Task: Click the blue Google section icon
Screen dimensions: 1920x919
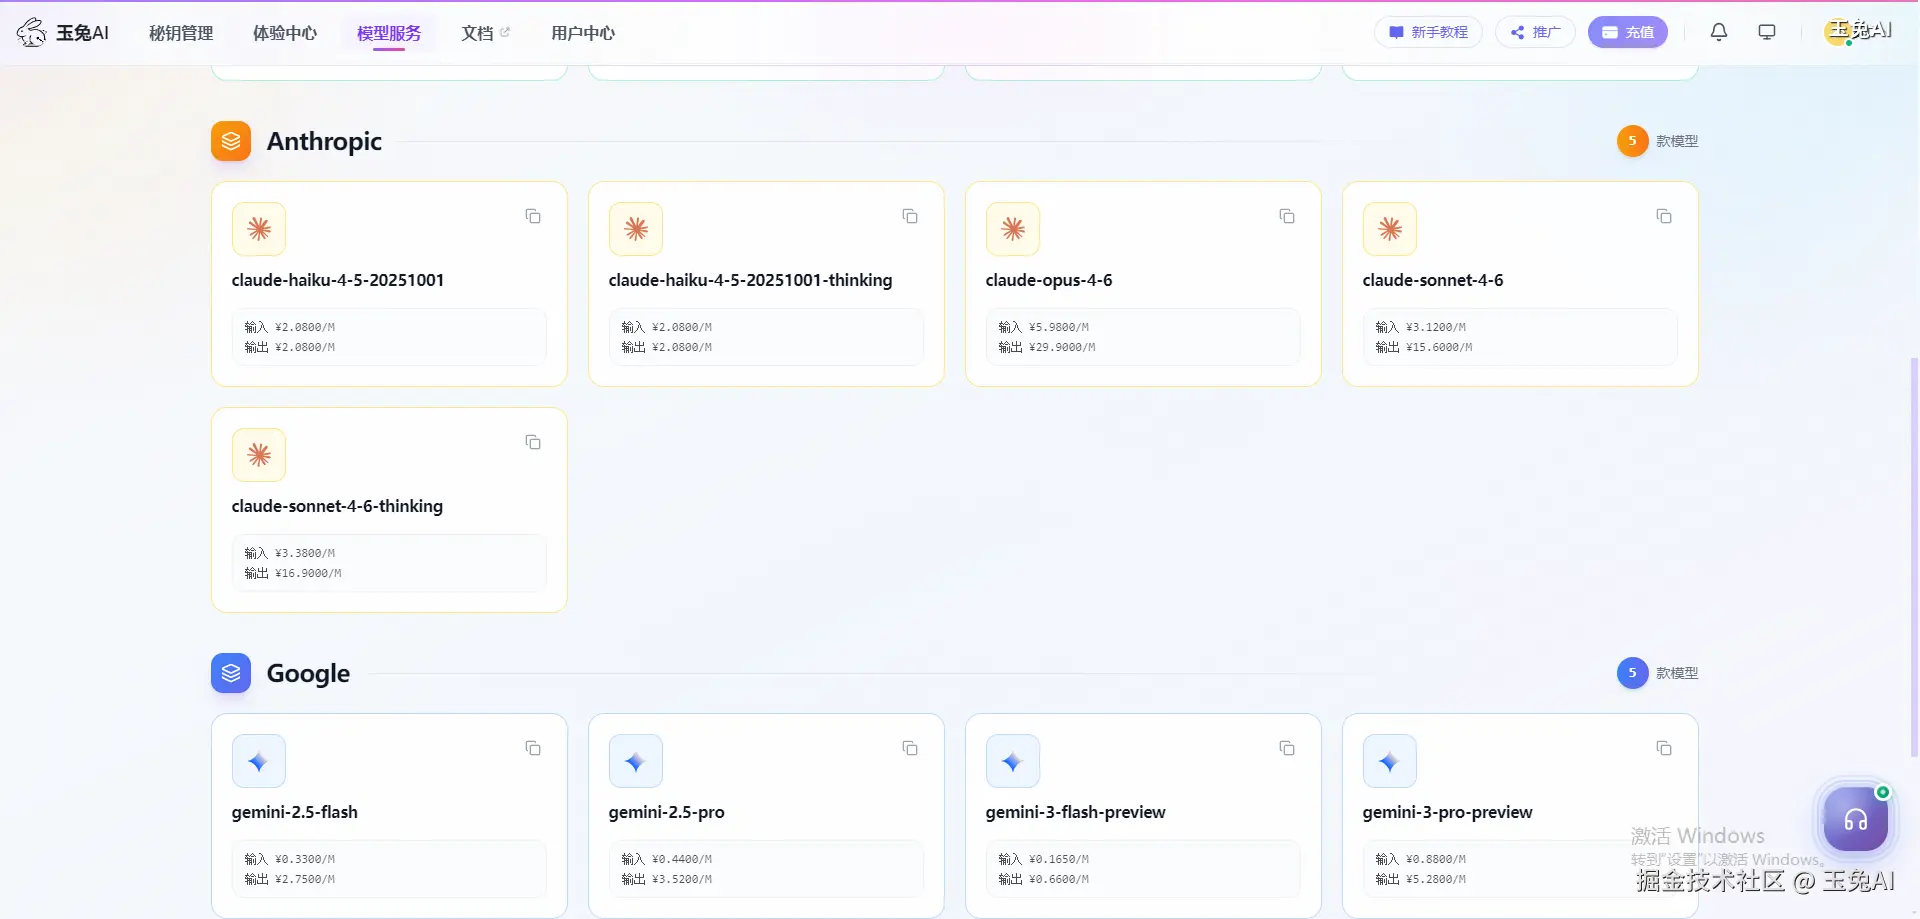Action: coord(231,673)
